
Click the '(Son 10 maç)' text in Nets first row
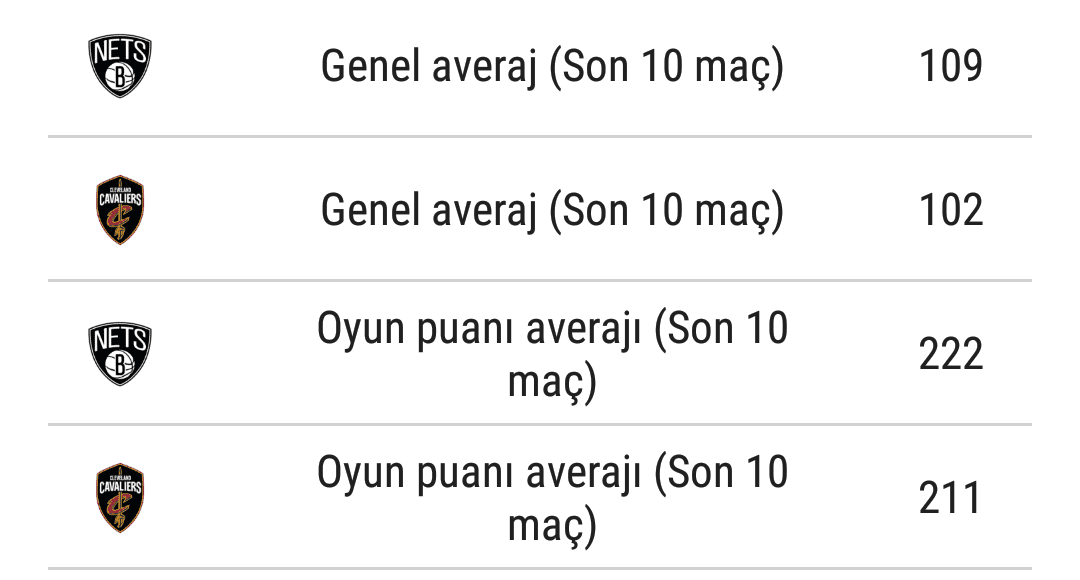tap(667, 68)
